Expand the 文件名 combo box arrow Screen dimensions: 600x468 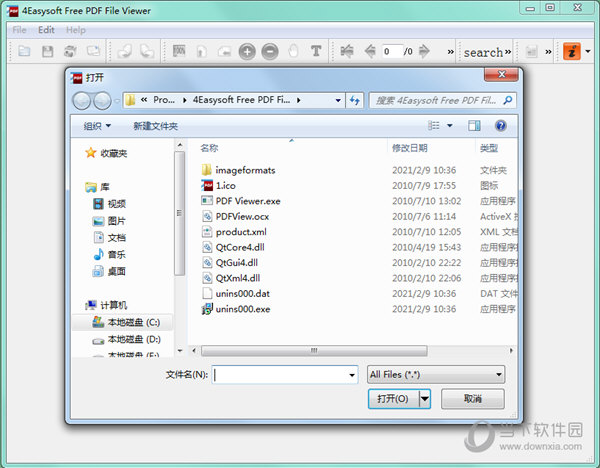pos(352,375)
